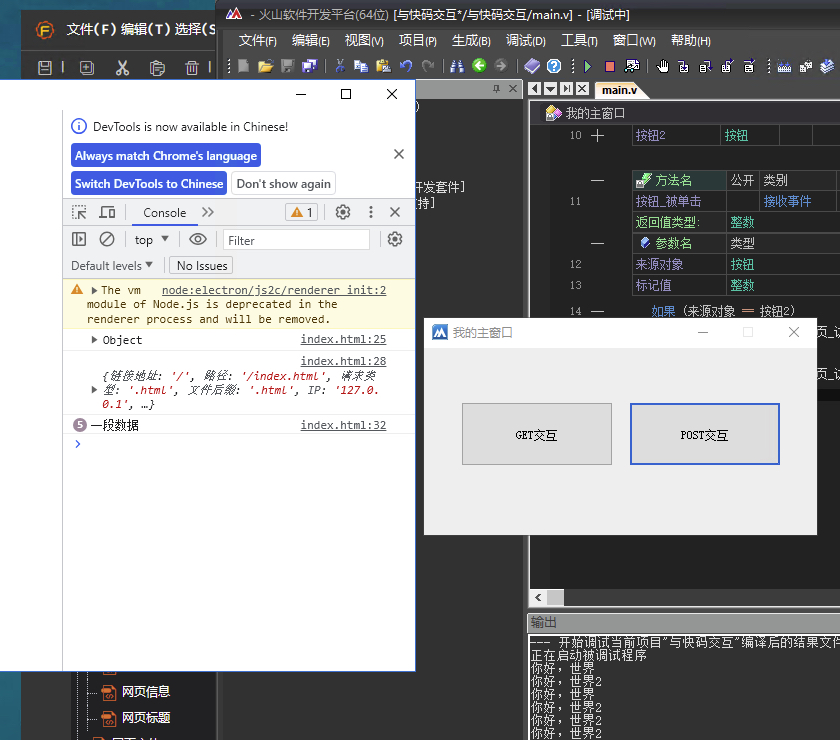Open the tab list dropdown arrow beside main.v
The height and width of the screenshot is (740, 840).
pos(550,89)
